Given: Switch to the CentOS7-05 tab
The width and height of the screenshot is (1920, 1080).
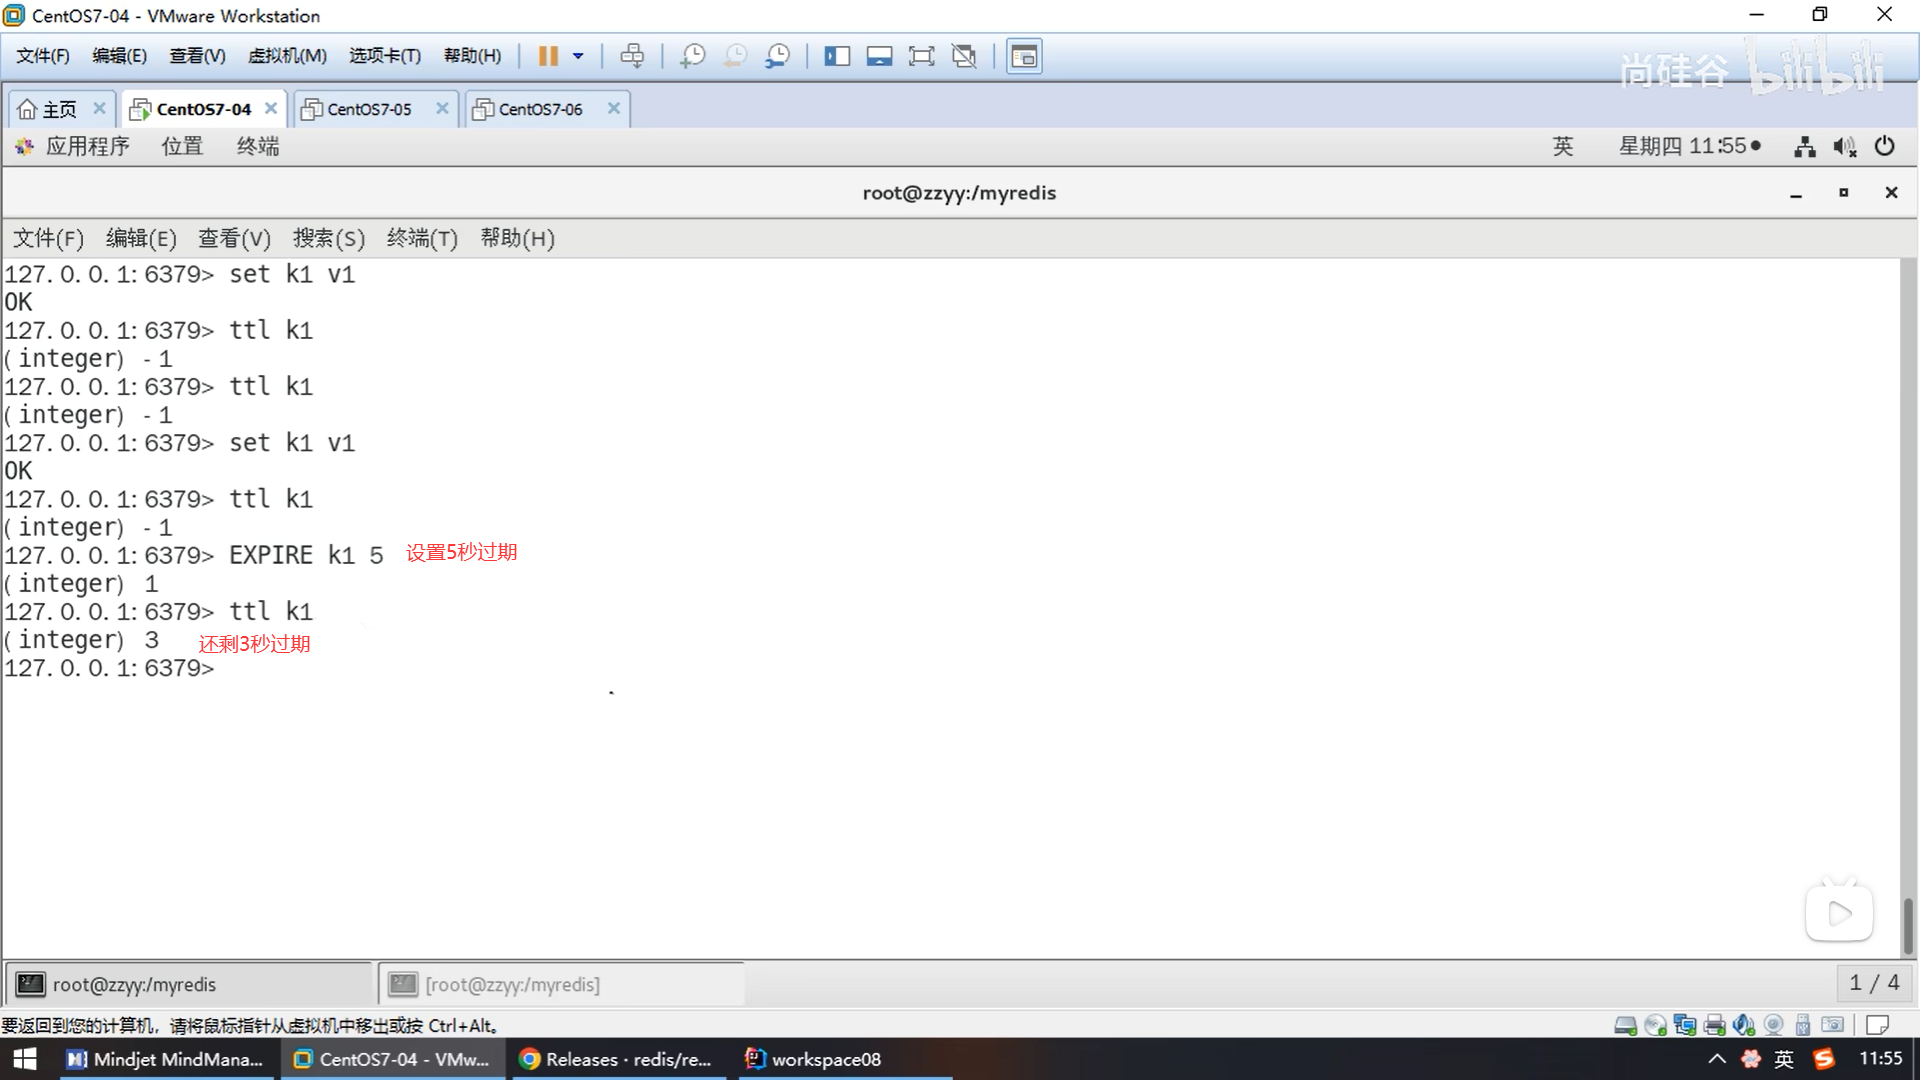Looking at the screenshot, I should coord(369,109).
